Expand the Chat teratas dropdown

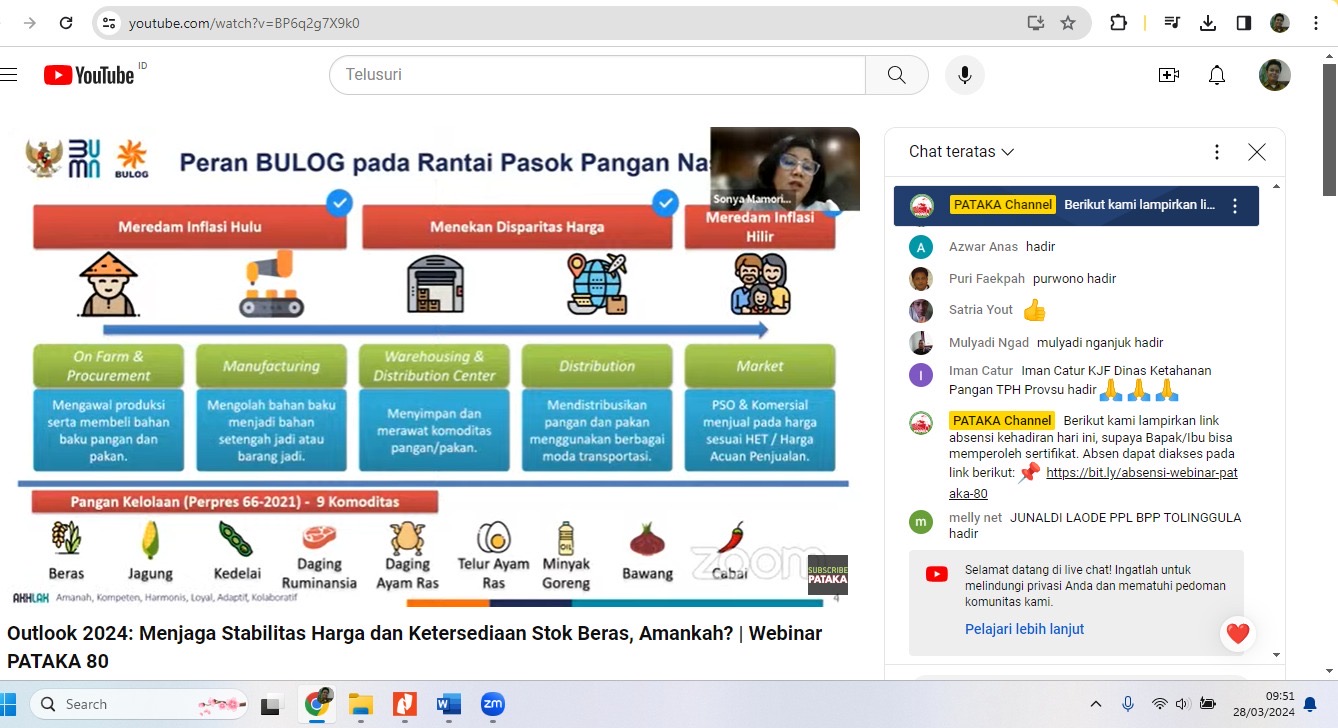(962, 152)
